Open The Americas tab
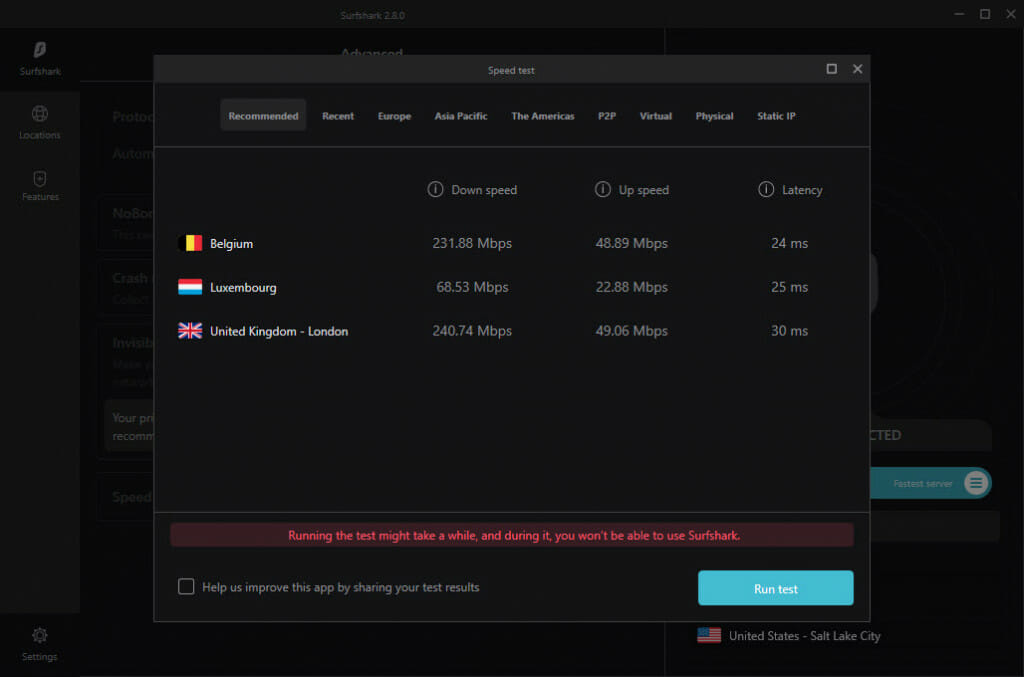The image size is (1024, 677). coord(543,116)
